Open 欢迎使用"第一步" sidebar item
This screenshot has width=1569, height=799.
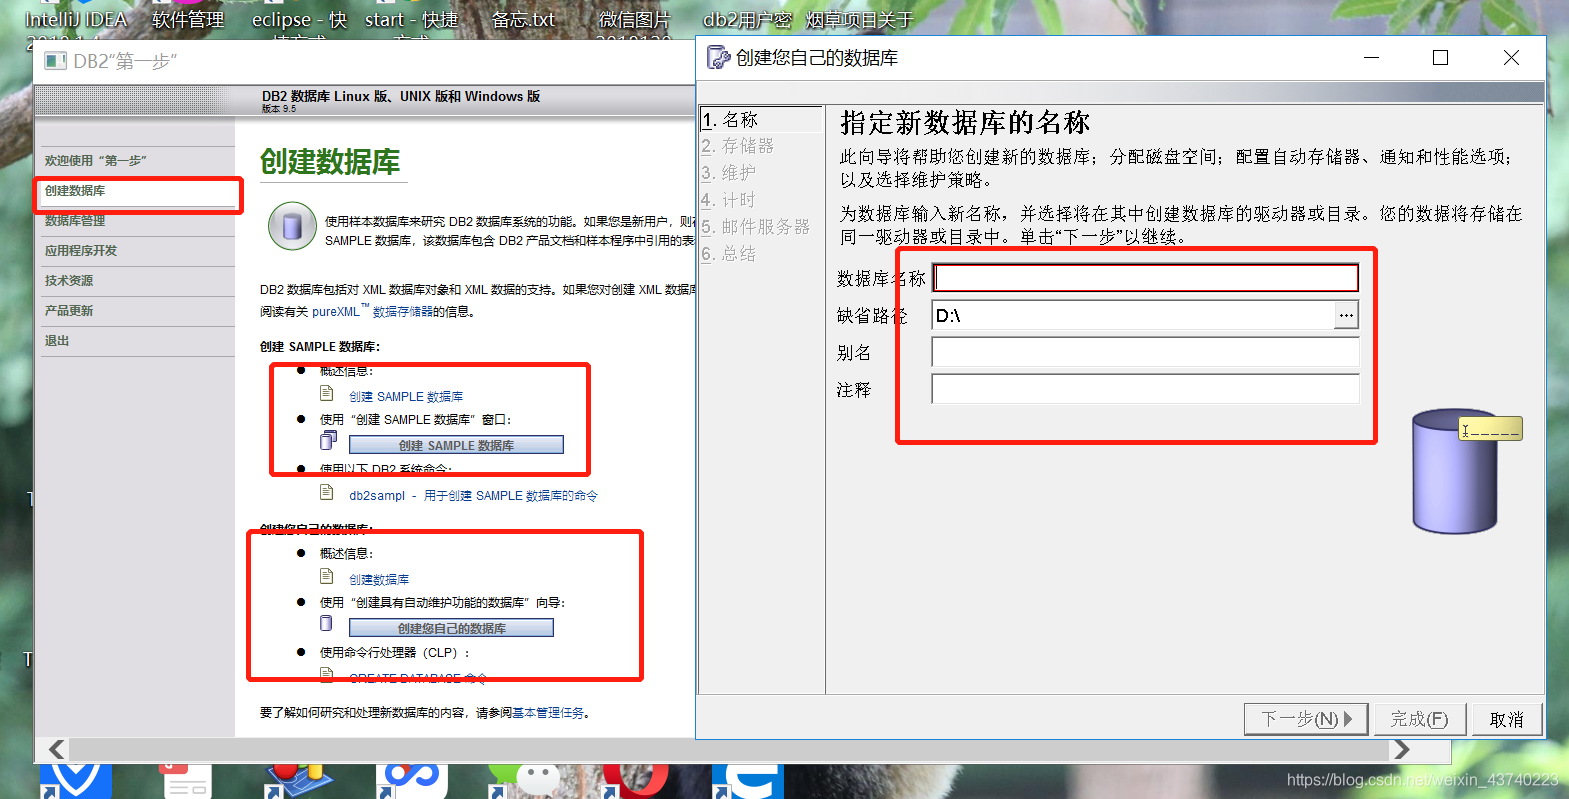click(x=96, y=161)
